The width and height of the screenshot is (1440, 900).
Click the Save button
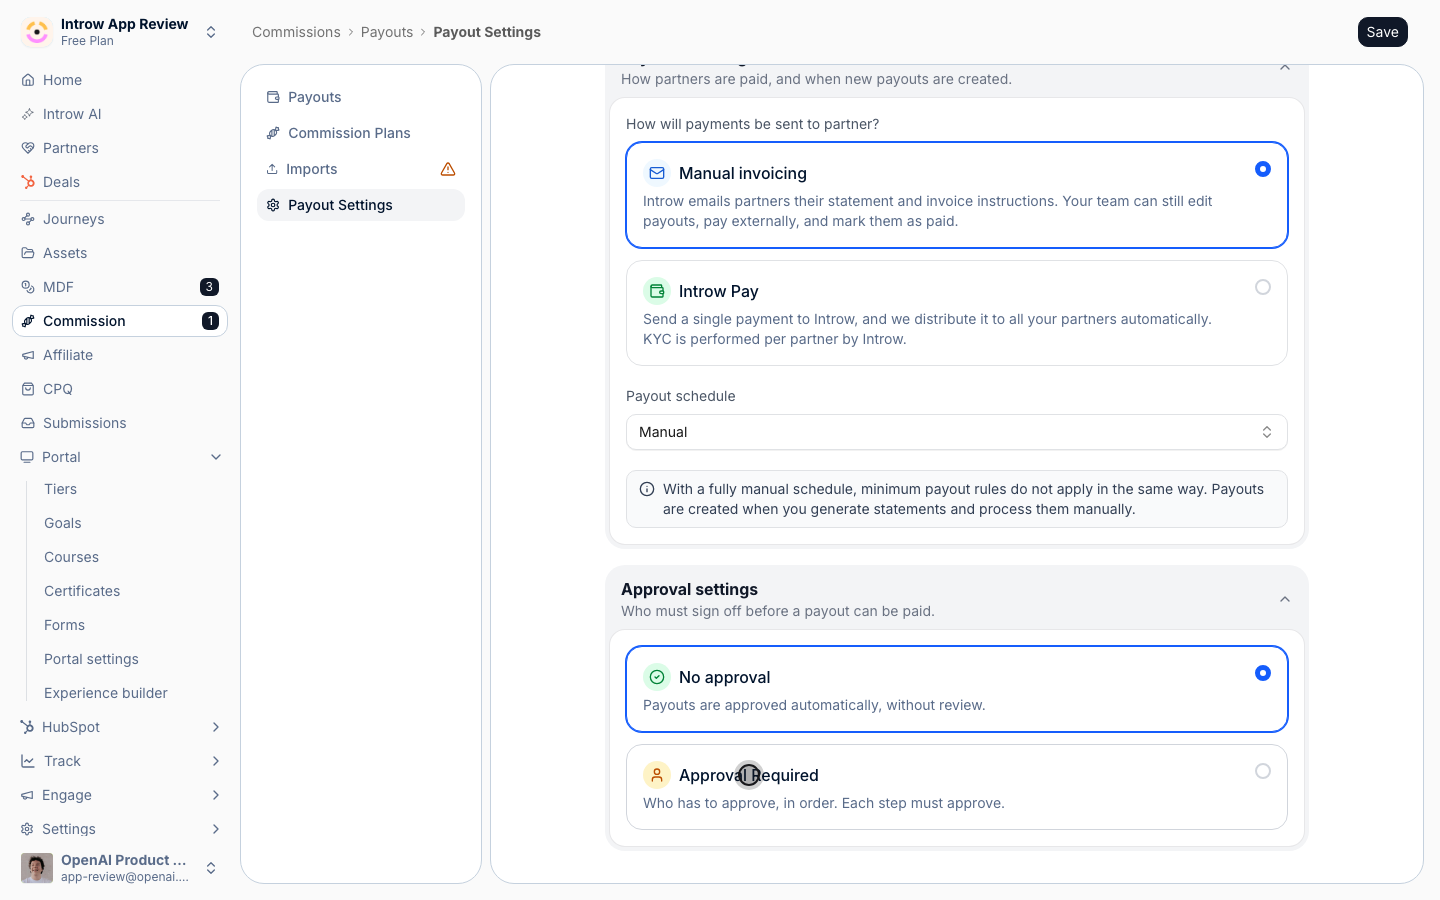pos(1383,32)
